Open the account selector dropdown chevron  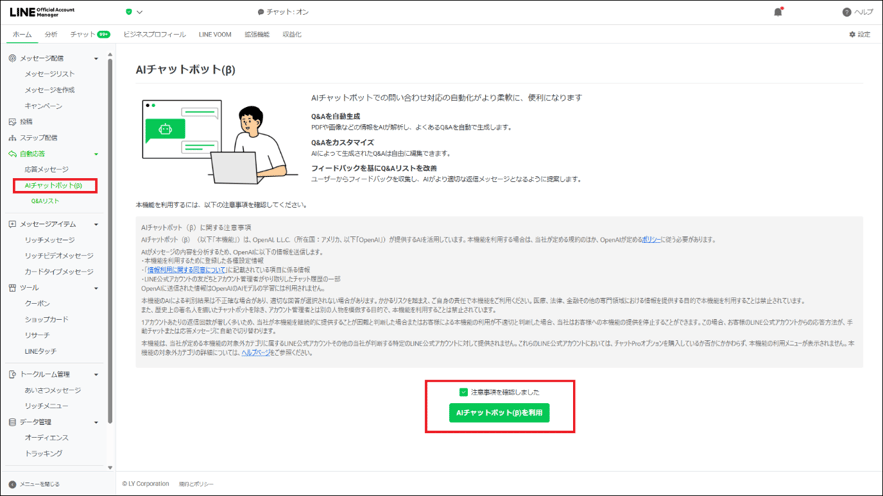click(x=140, y=12)
